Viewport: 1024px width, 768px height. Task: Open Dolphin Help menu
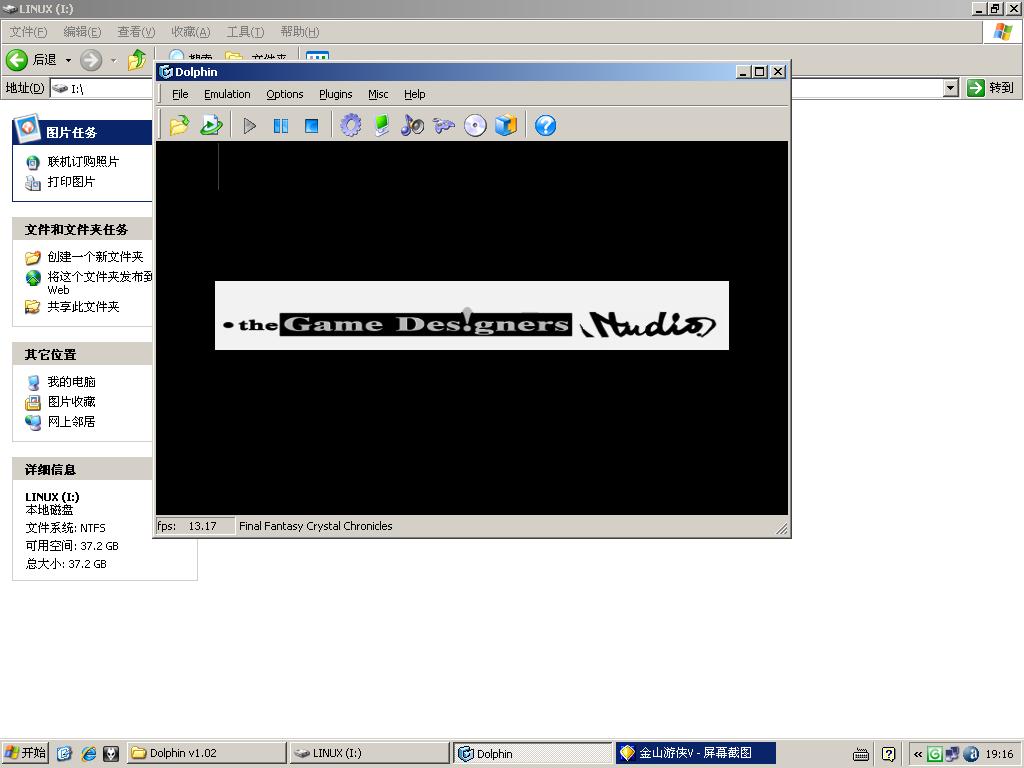(415, 94)
